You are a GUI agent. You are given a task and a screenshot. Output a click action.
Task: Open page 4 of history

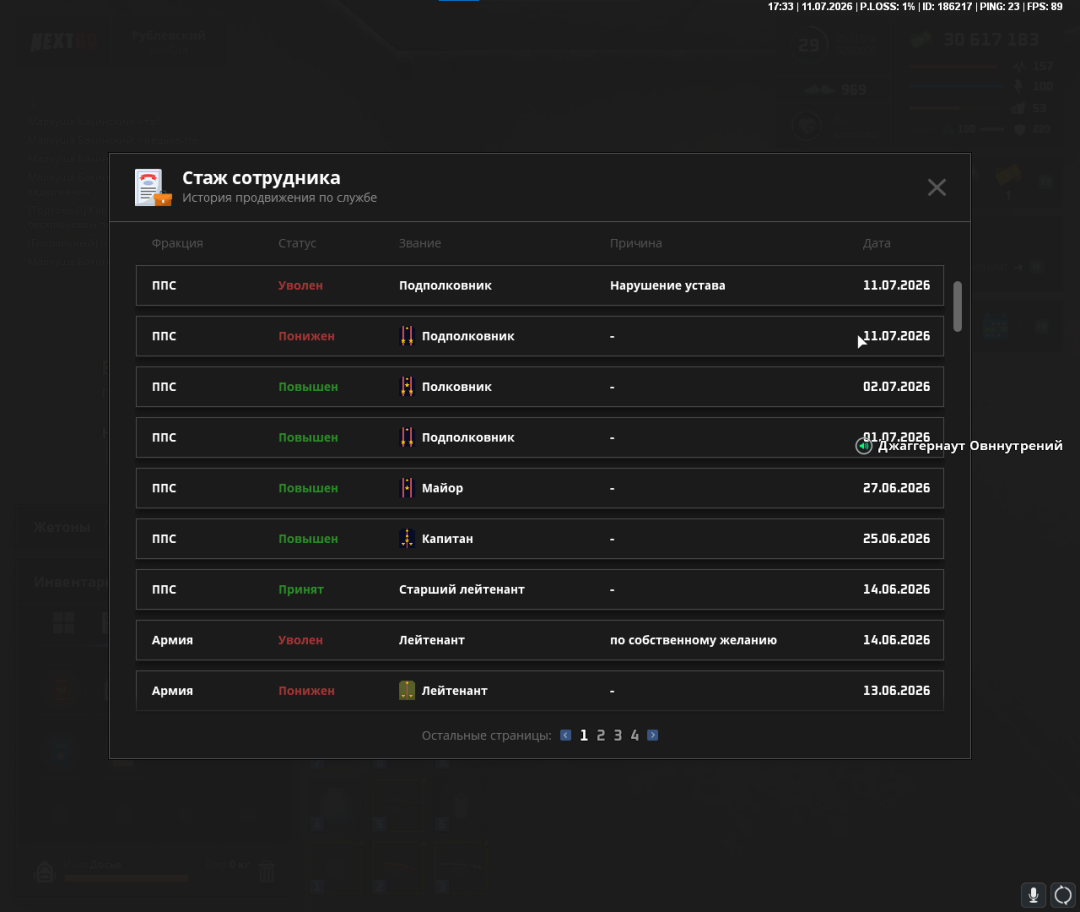(634, 736)
